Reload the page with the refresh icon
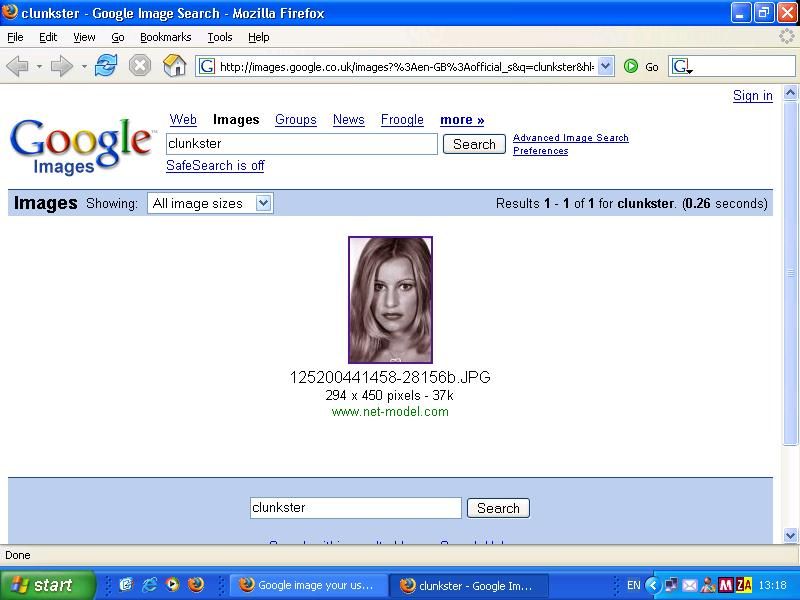Screen dimensions: 800x600 pos(106,66)
